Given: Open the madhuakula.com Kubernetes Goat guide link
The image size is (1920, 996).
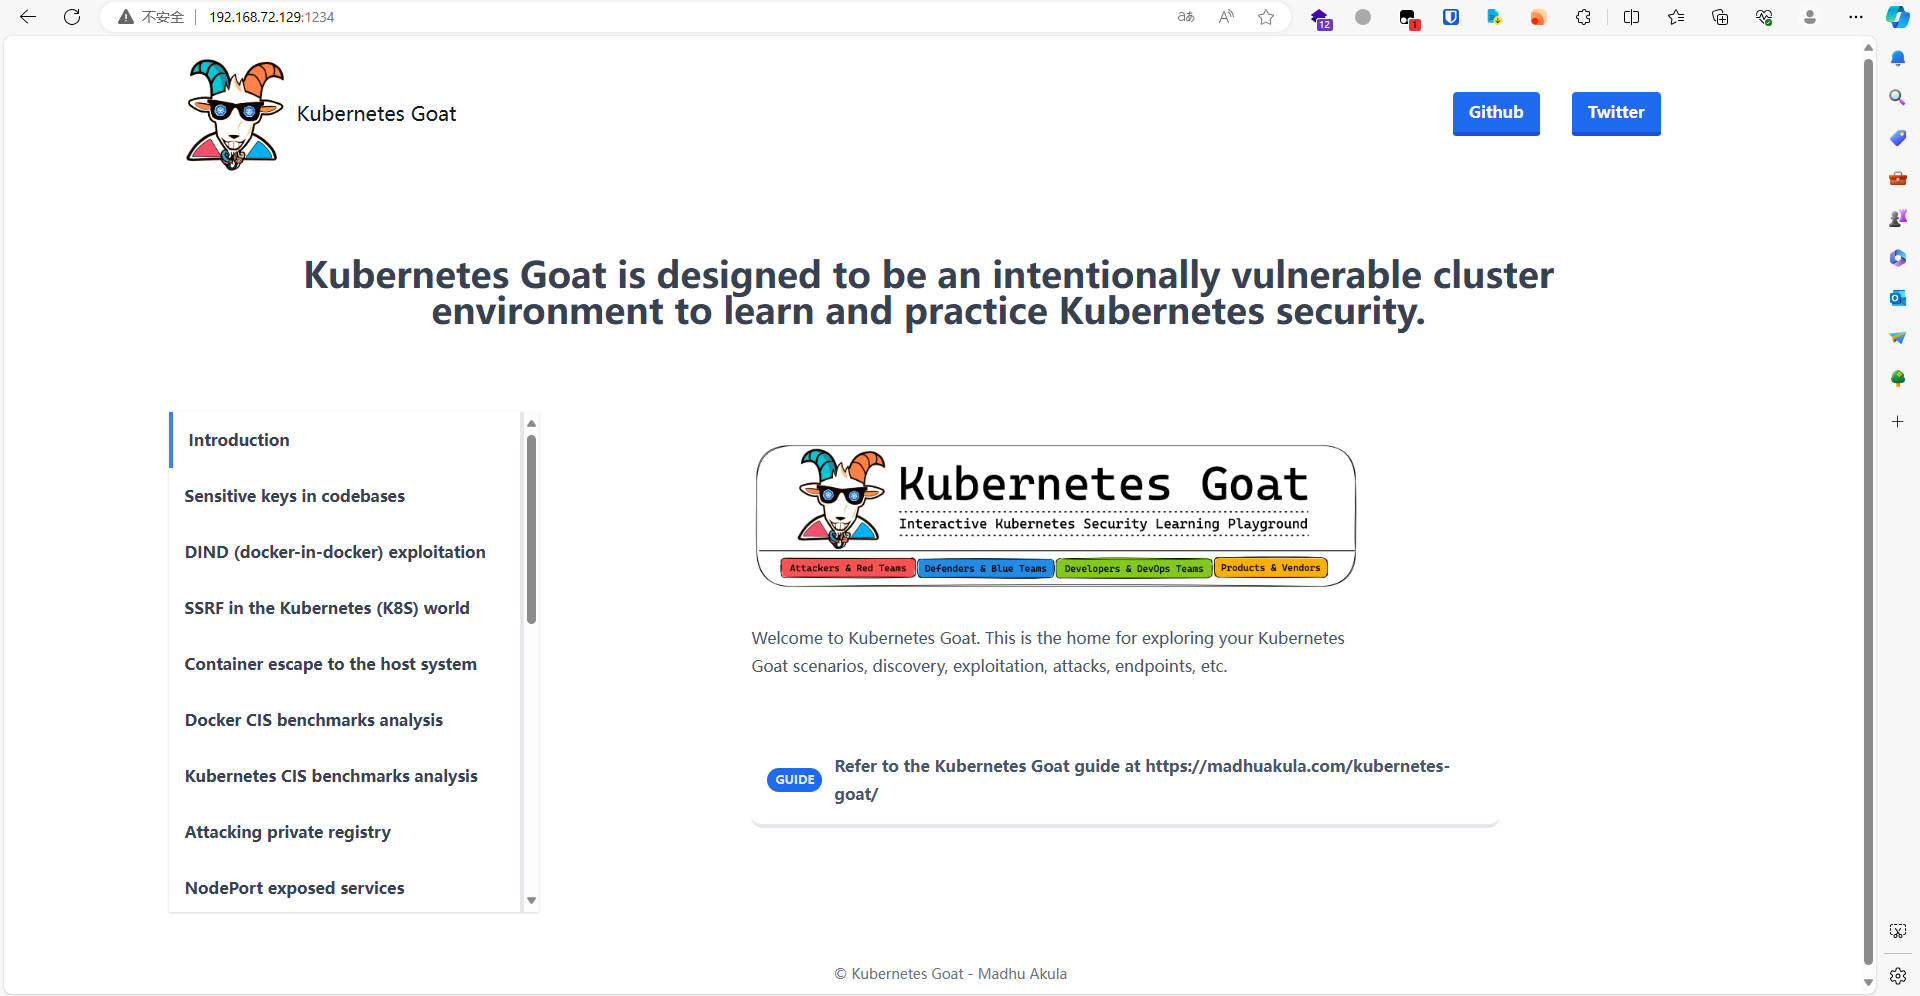Looking at the screenshot, I should coord(1142,780).
